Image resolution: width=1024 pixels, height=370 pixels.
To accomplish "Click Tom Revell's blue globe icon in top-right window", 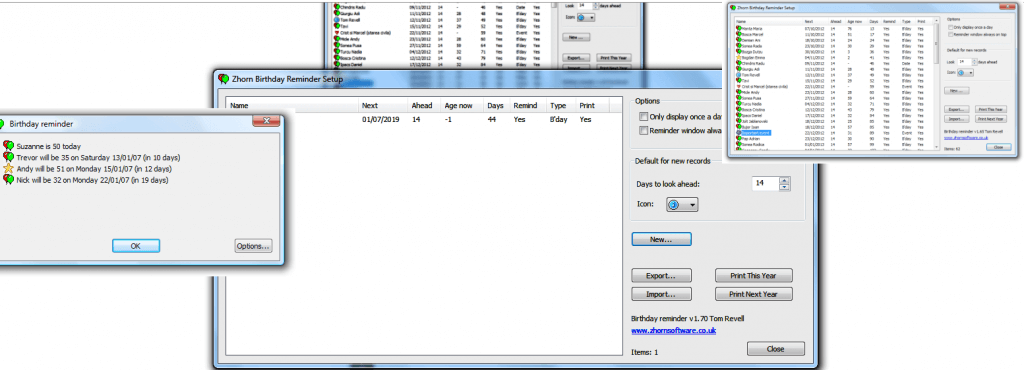I will coord(739,75).
